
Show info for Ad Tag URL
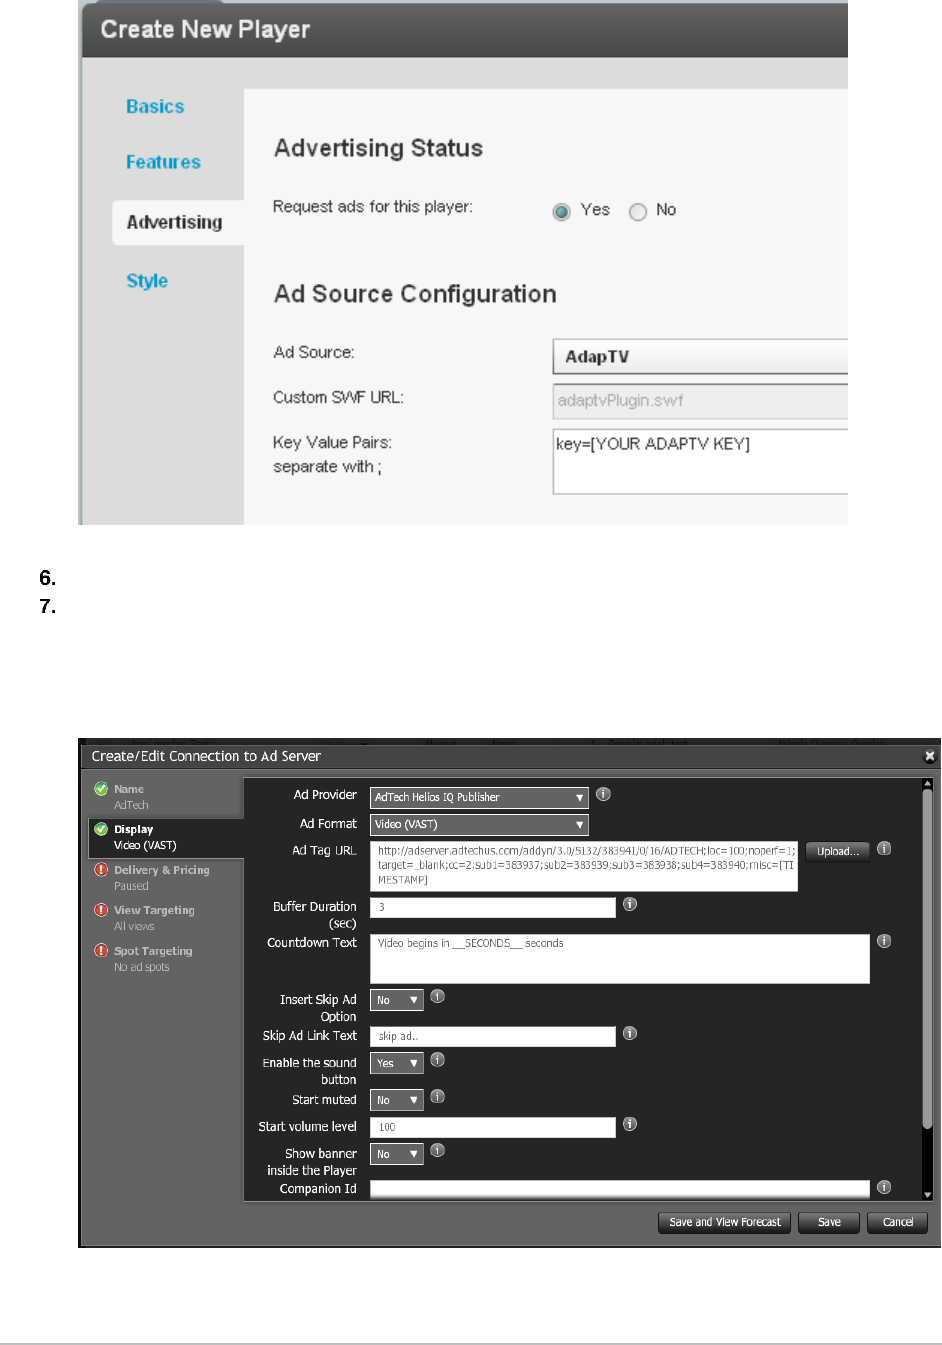(x=884, y=848)
